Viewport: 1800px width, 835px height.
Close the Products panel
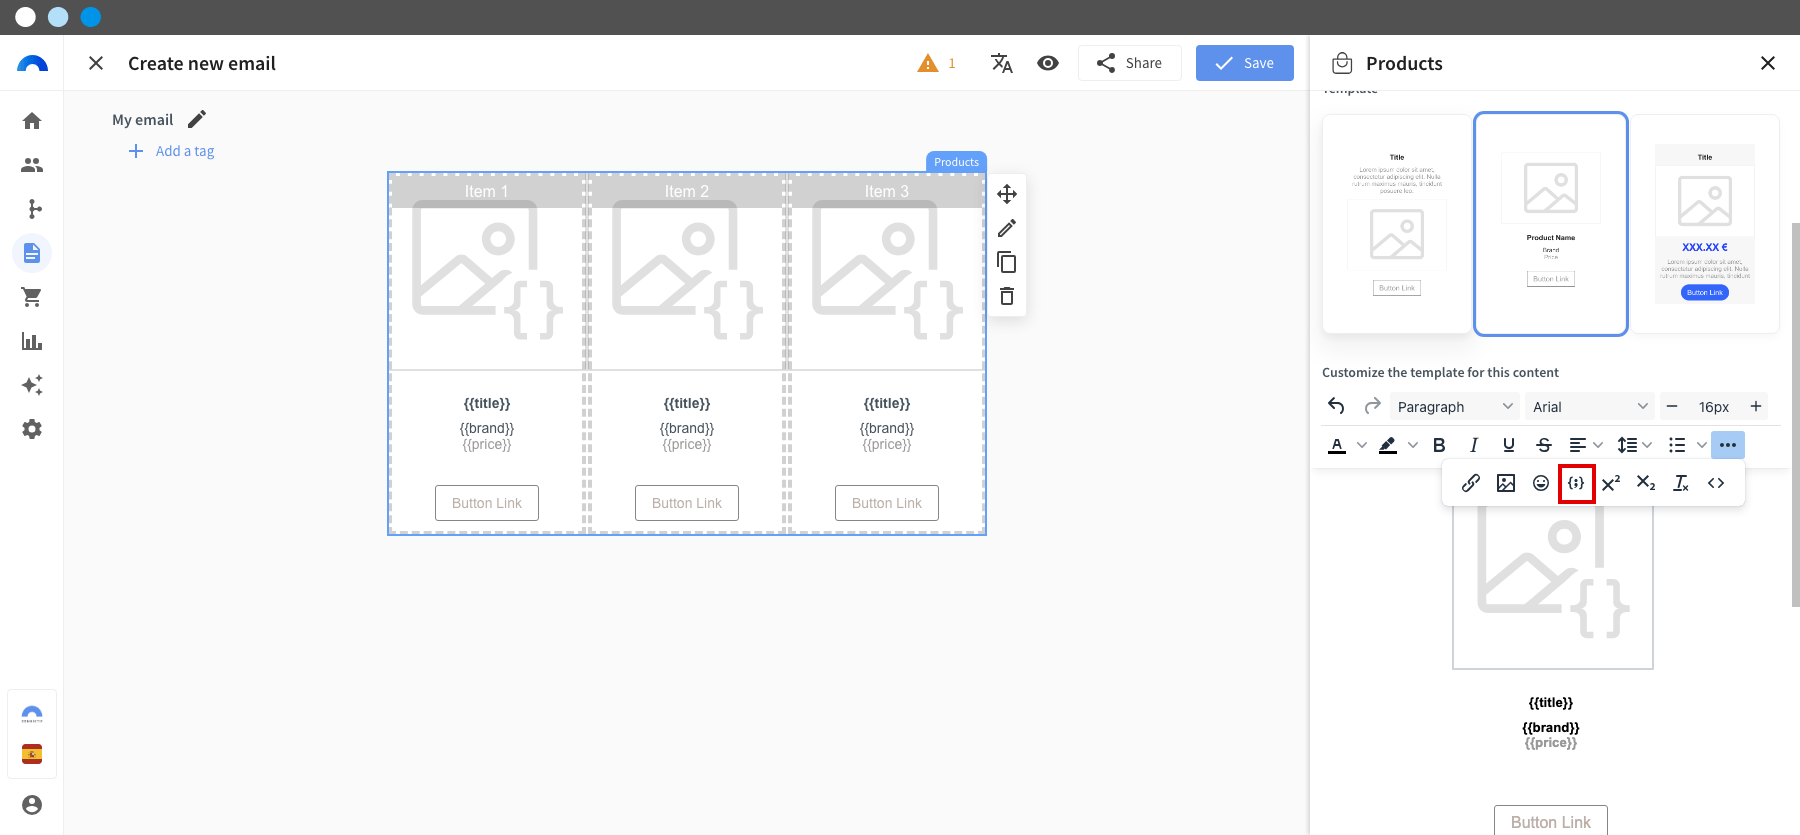pyautogui.click(x=1768, y=63)
